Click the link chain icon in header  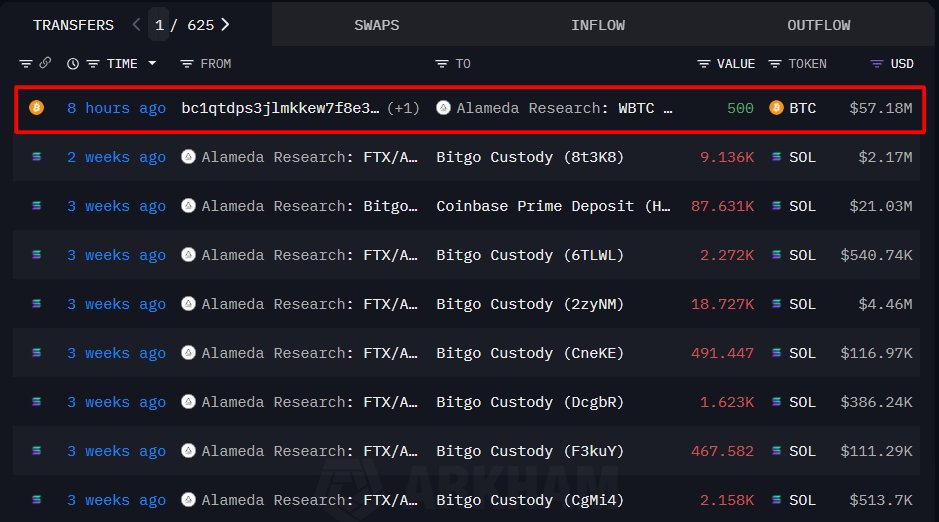(x=46, y=63)
